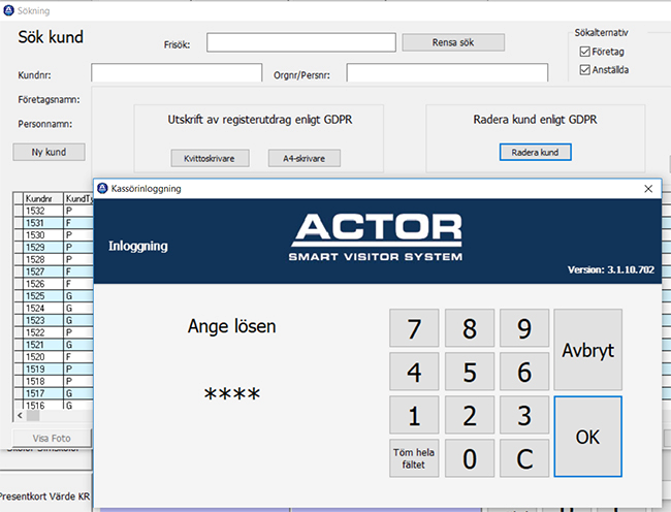Select customer row 1525
671x512 pixels.
(x=53, y=296)
